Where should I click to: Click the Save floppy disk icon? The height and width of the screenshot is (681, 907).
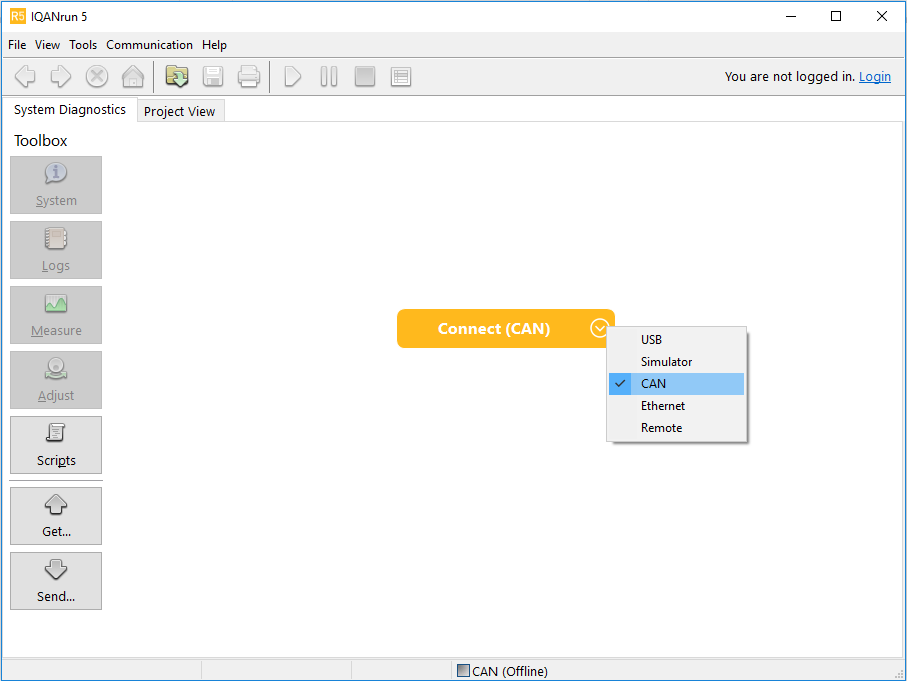213,76
